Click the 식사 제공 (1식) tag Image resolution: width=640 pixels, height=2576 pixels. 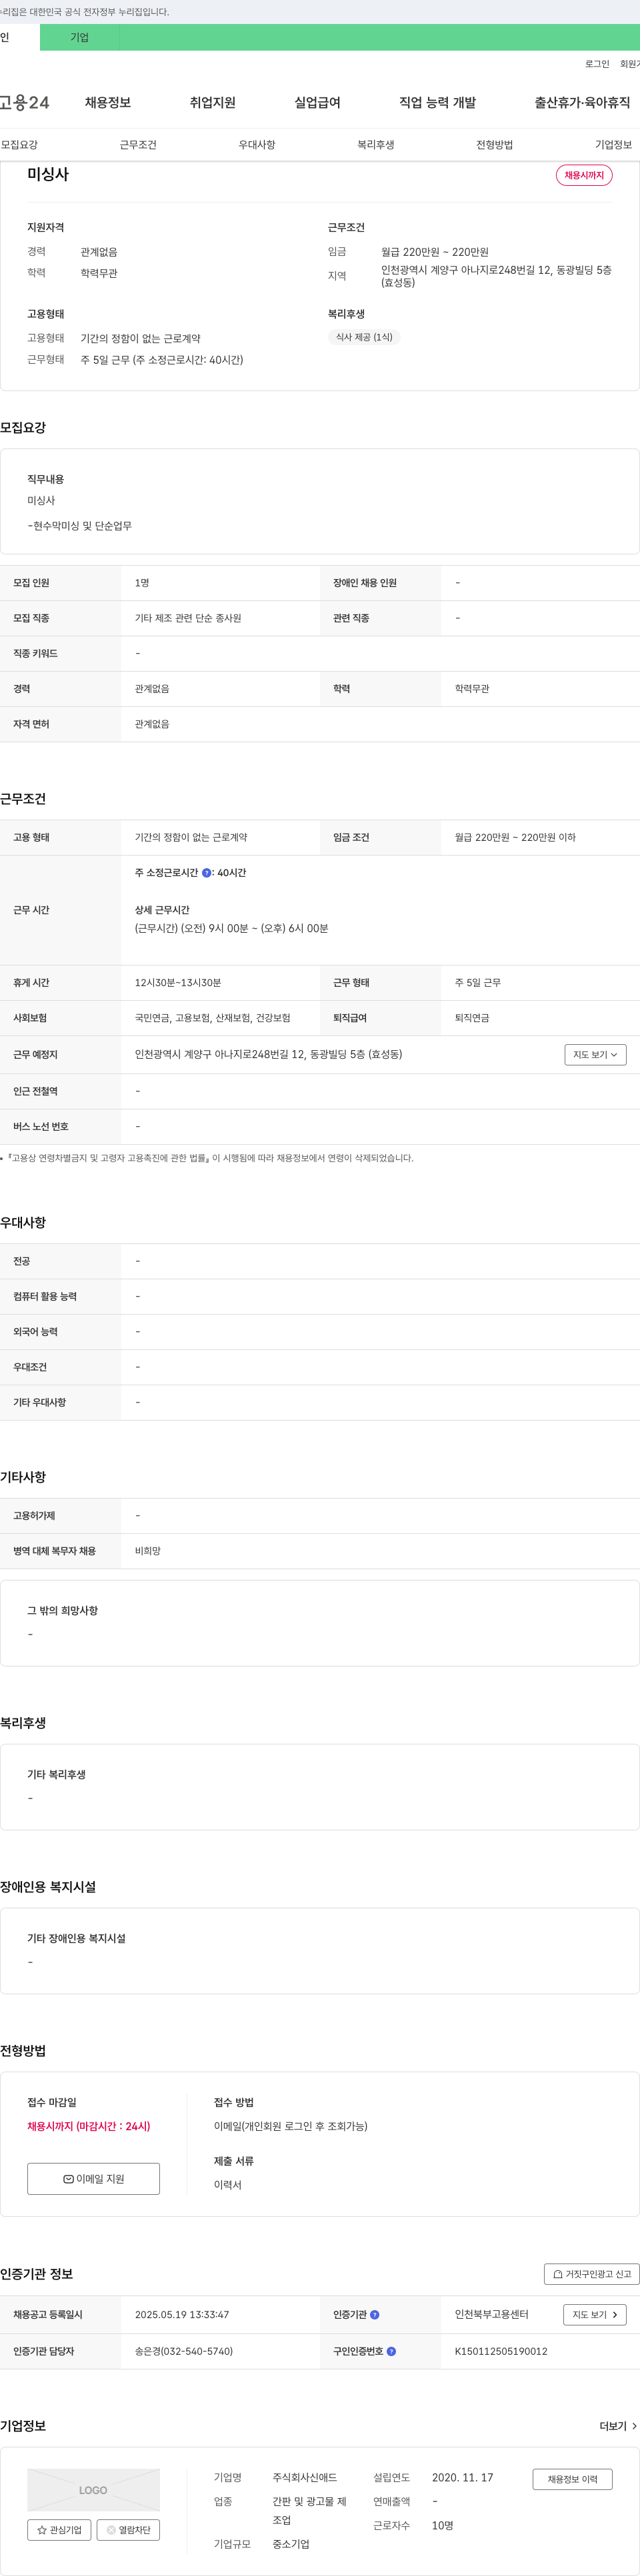[364, 337]
